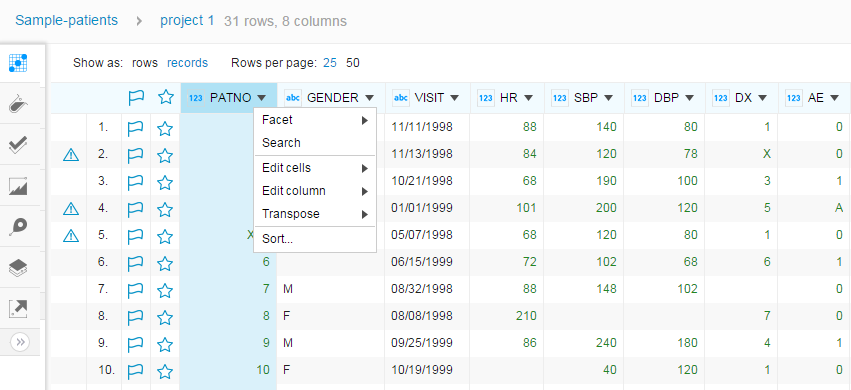Click the warning icon on row 5

click(71, 235)
